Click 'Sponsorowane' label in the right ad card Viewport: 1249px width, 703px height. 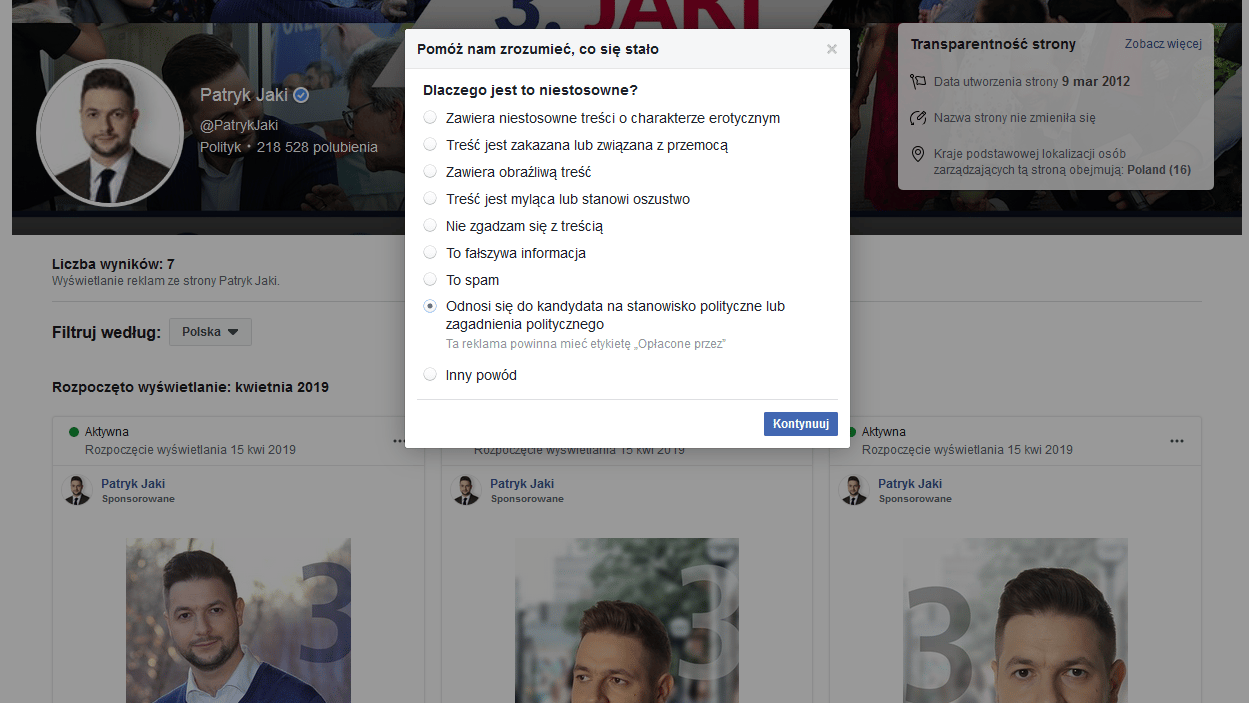tap(915, 499)
